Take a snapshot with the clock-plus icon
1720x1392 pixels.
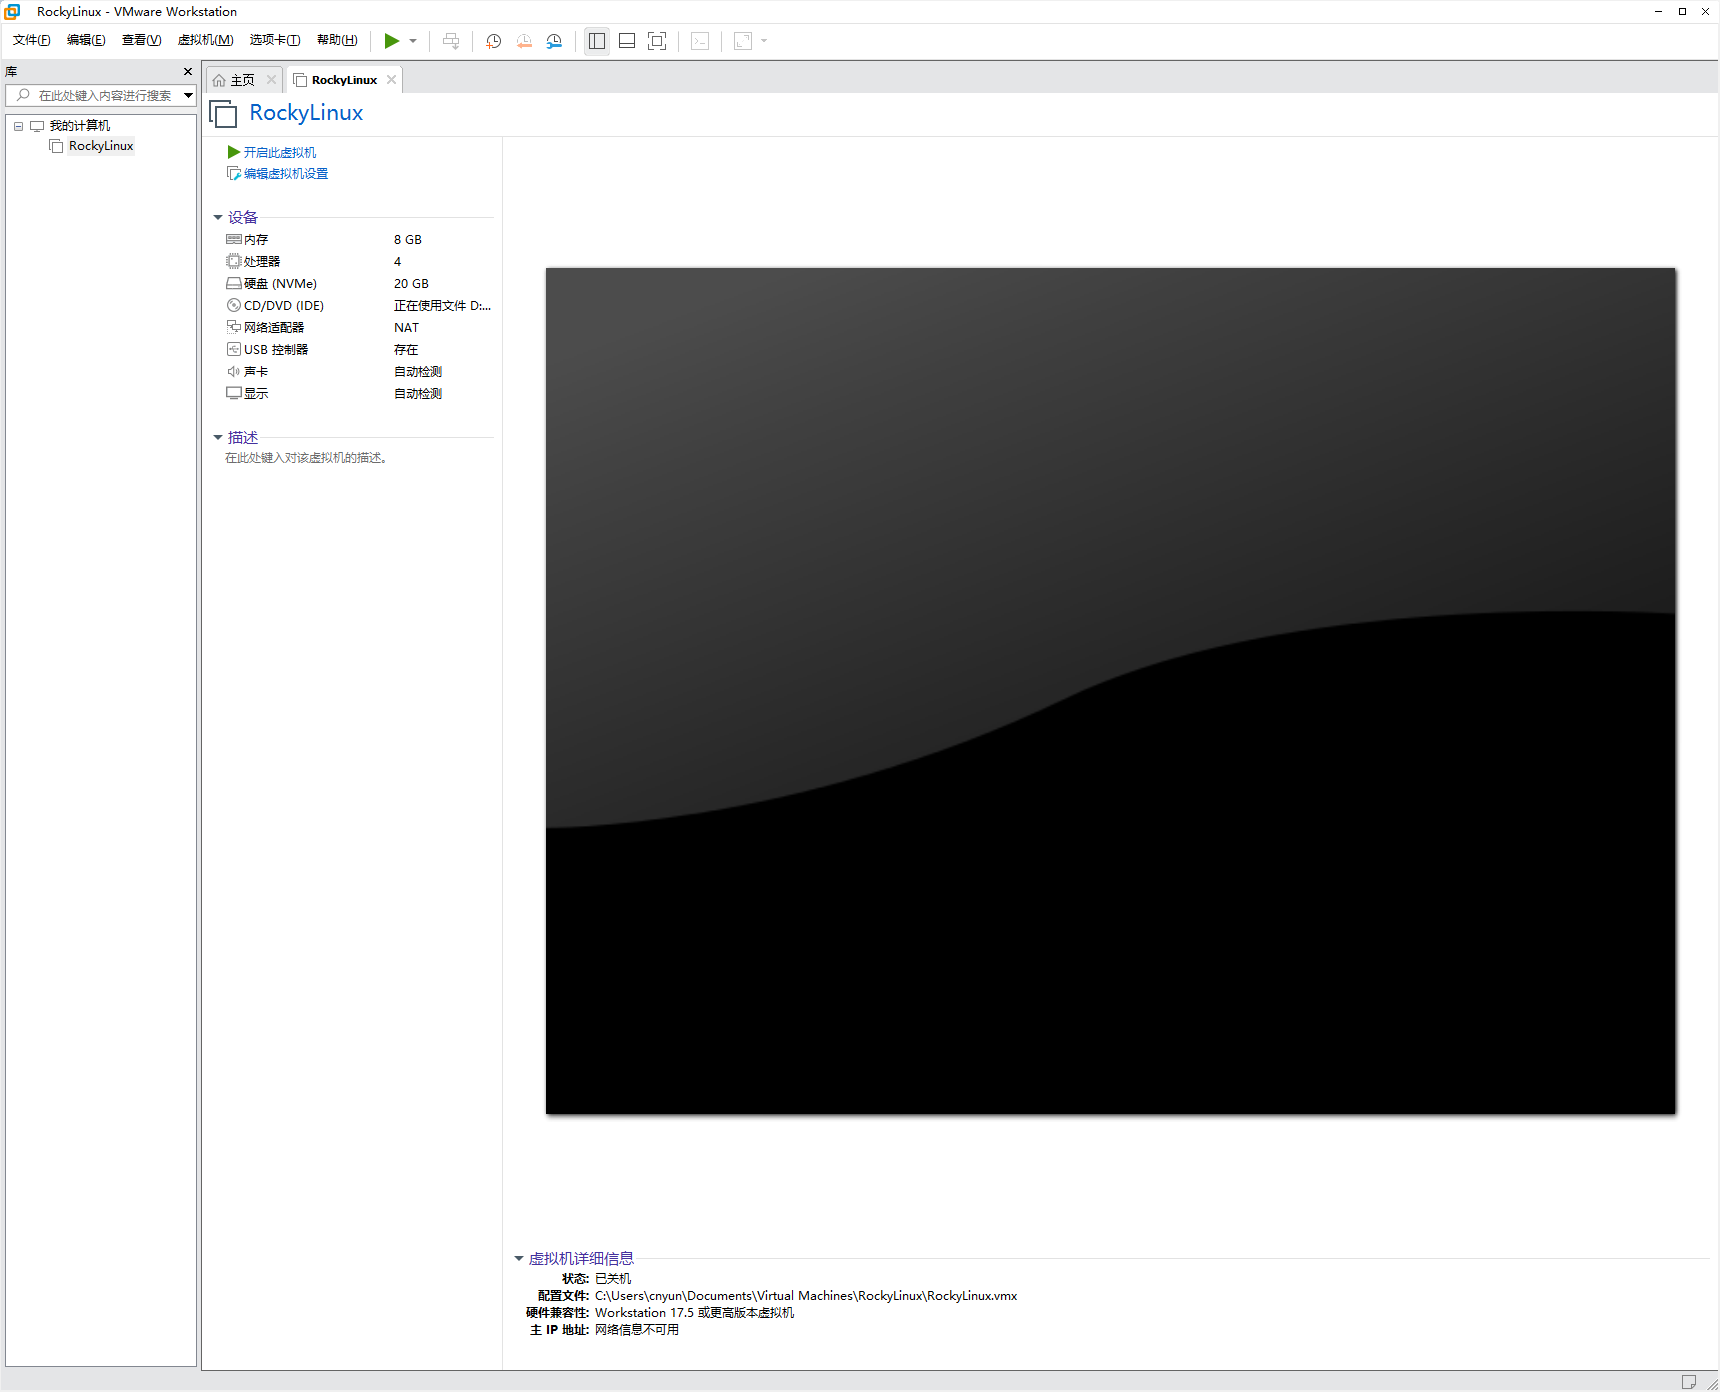pos(493,41)
